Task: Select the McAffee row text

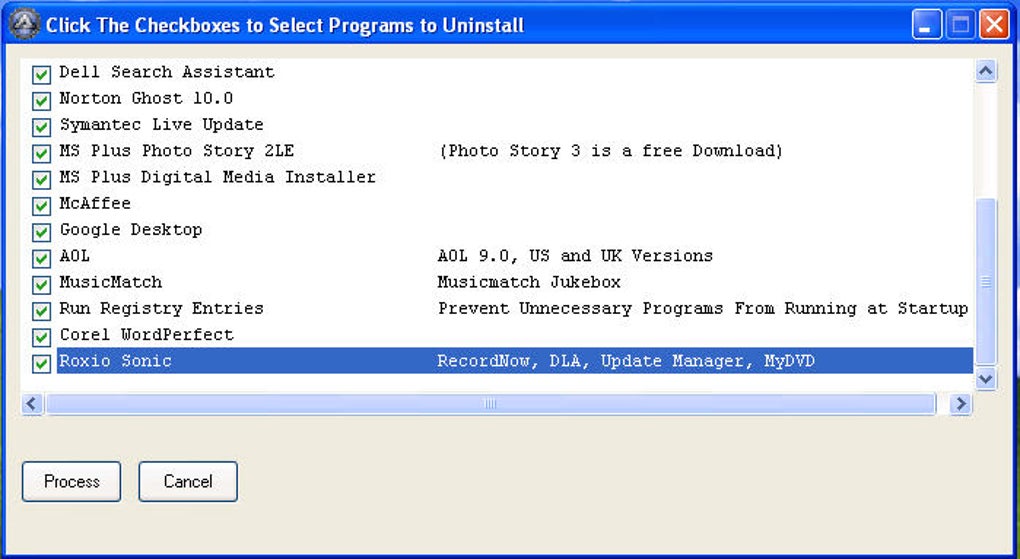Action: coord(95,203)
